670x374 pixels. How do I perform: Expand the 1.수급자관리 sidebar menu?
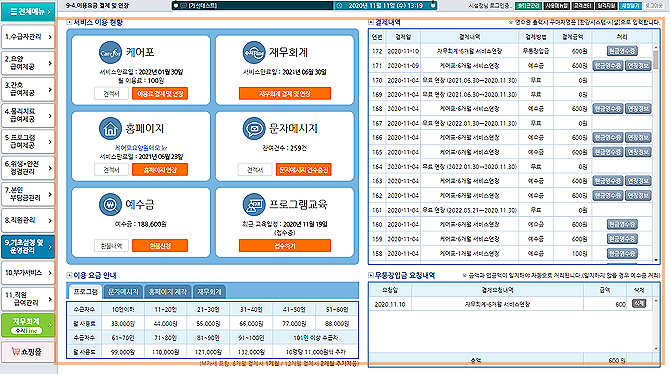28,37
